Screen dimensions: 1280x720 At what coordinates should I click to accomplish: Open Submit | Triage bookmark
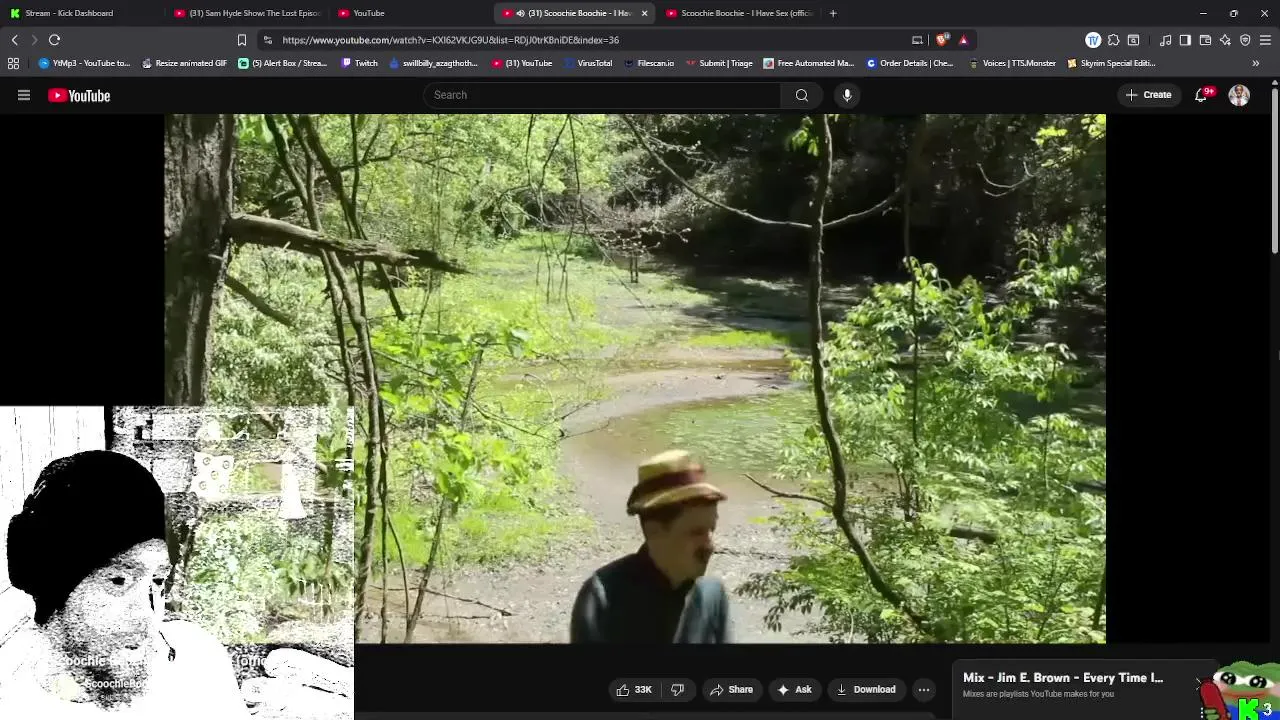[719, 63]
